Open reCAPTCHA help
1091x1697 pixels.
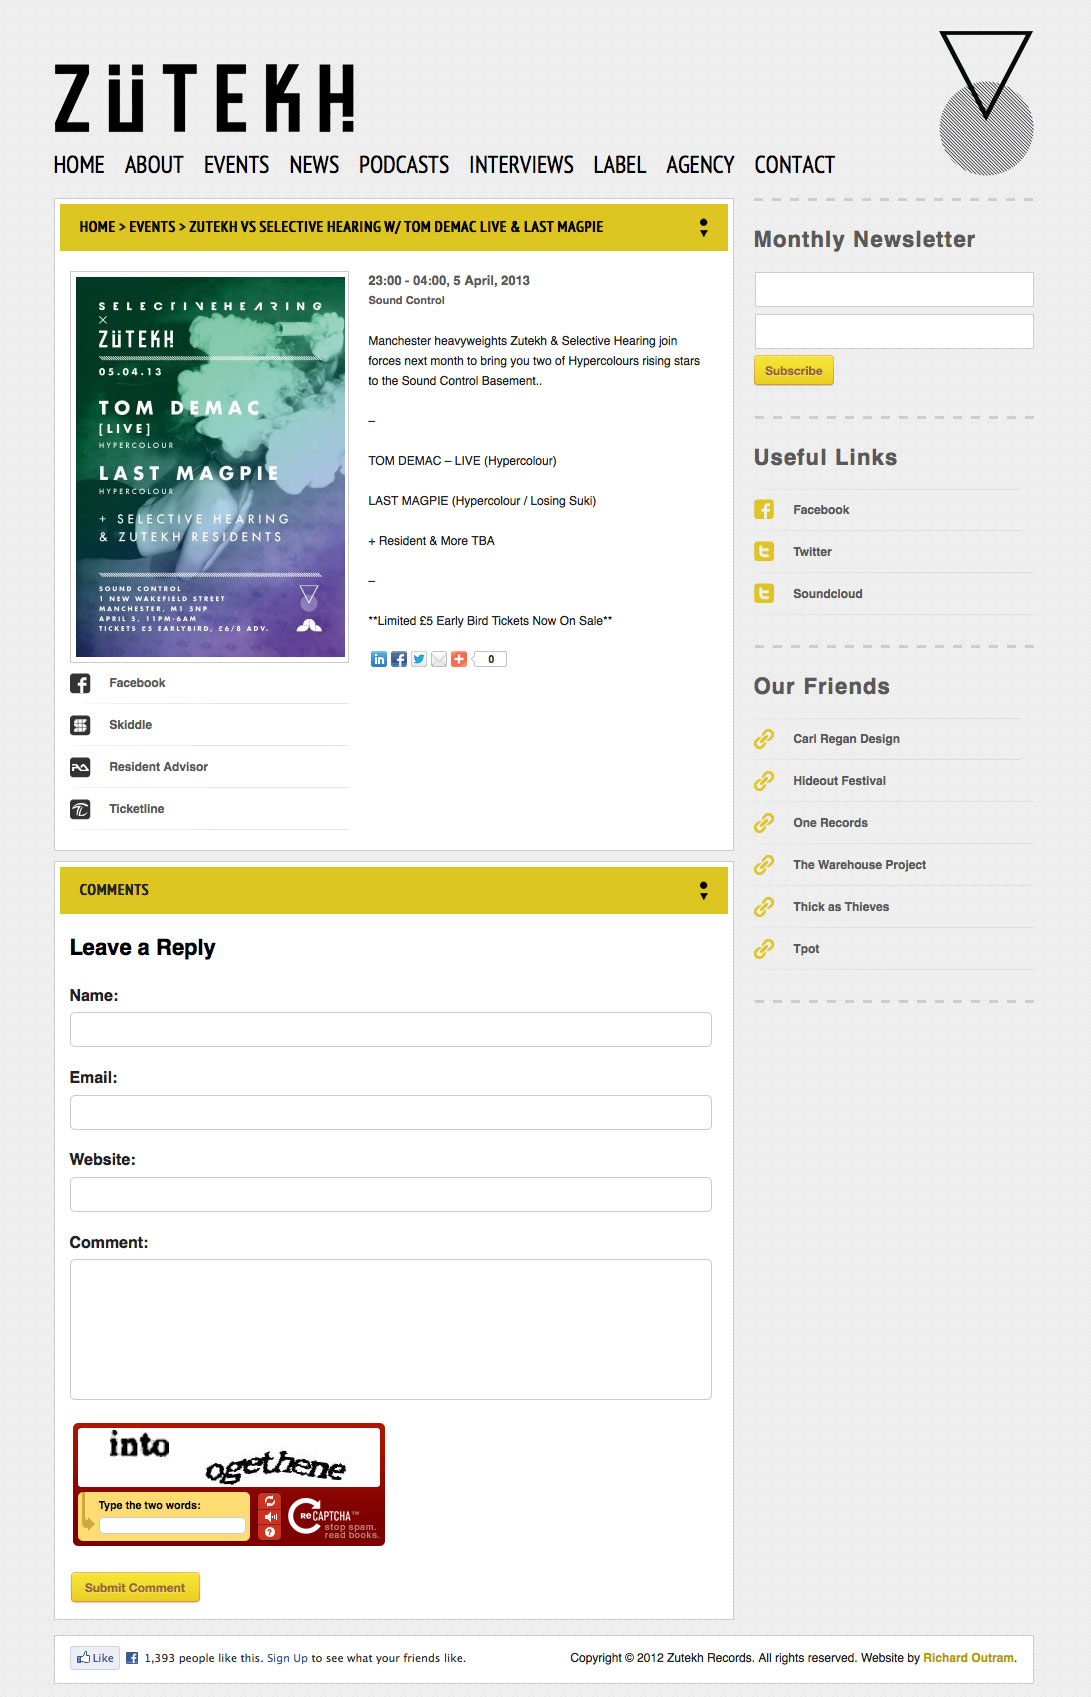pyautogui.click(x=270, y=1532)
